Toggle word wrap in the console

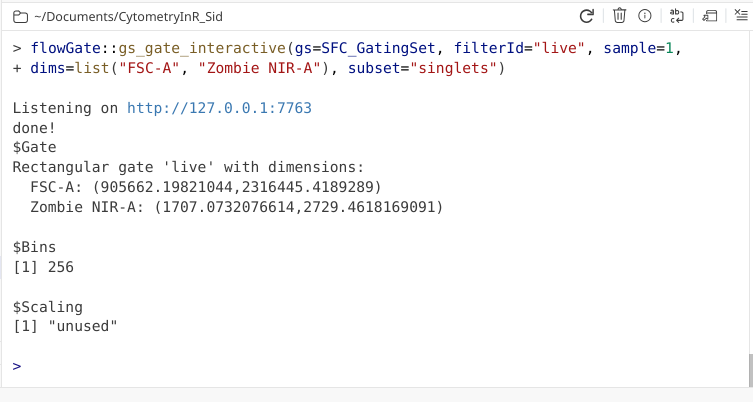point(677,16)
